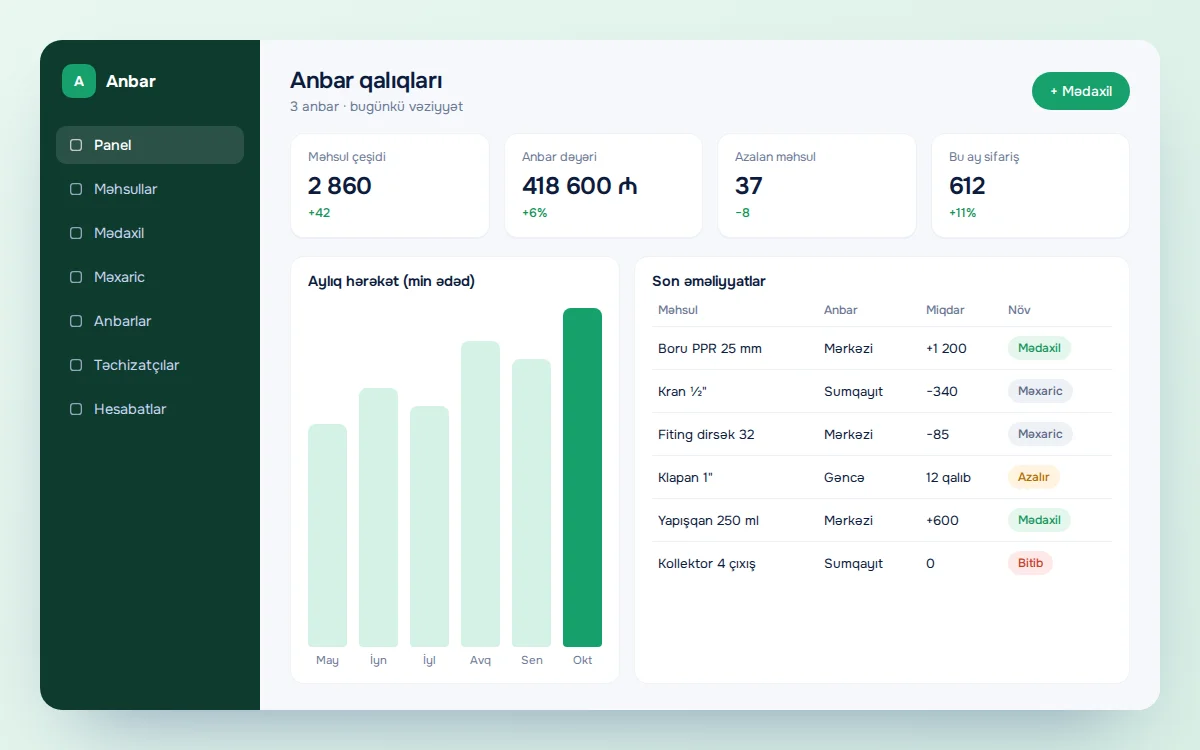The height and width of the screenshot is (750, 1200).
Task: Select the Yapışqan 250 ml product
Action: point(708,520)
